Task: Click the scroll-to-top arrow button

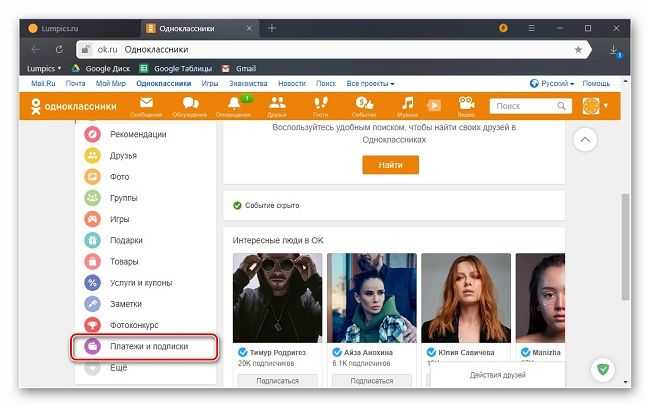Action: click(x=587, y=139)
